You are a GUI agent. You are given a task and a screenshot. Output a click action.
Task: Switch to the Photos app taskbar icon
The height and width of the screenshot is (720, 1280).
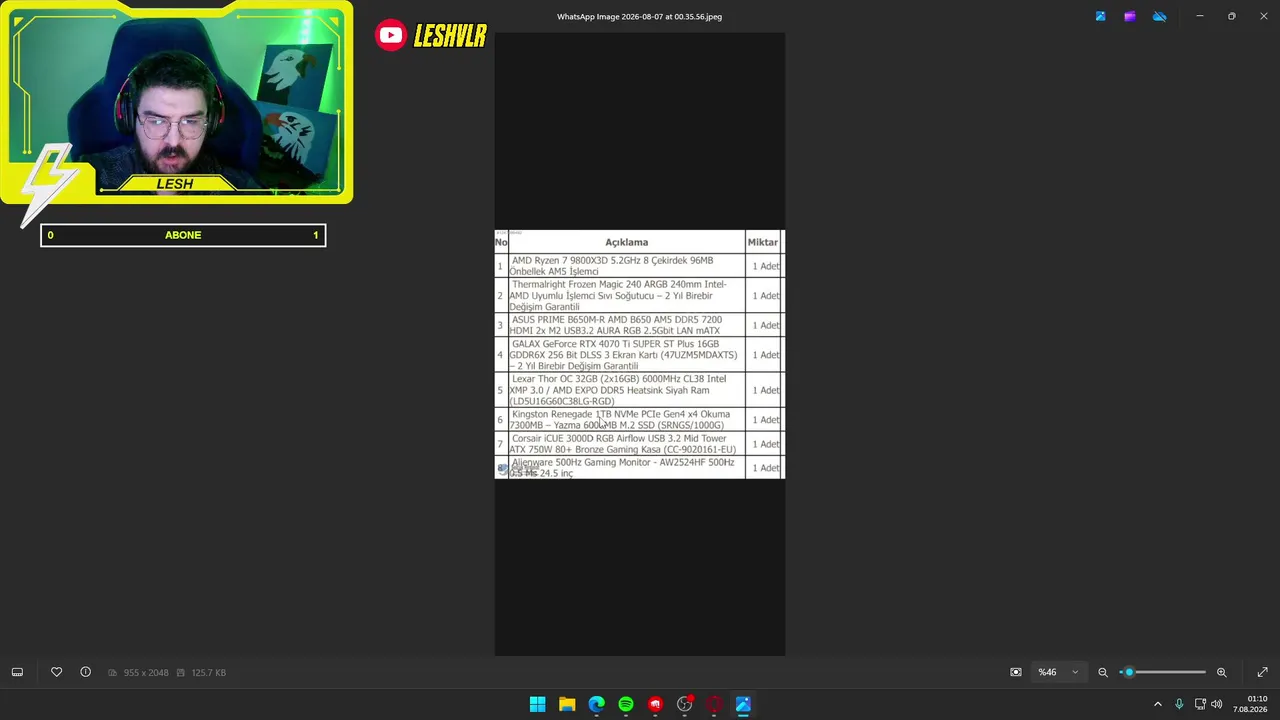pos(743,704)
